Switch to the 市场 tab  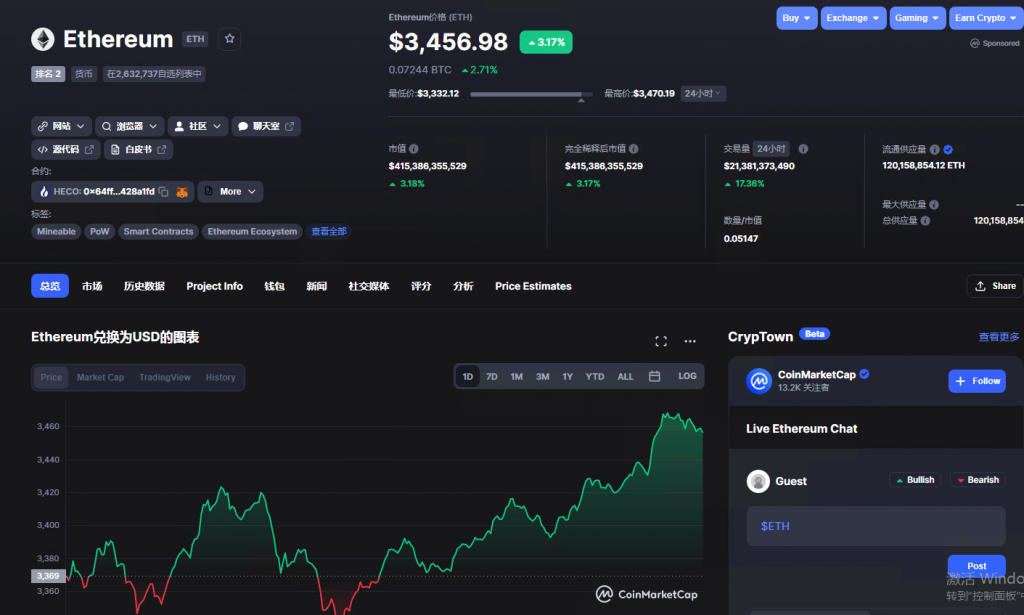[92, 286]
